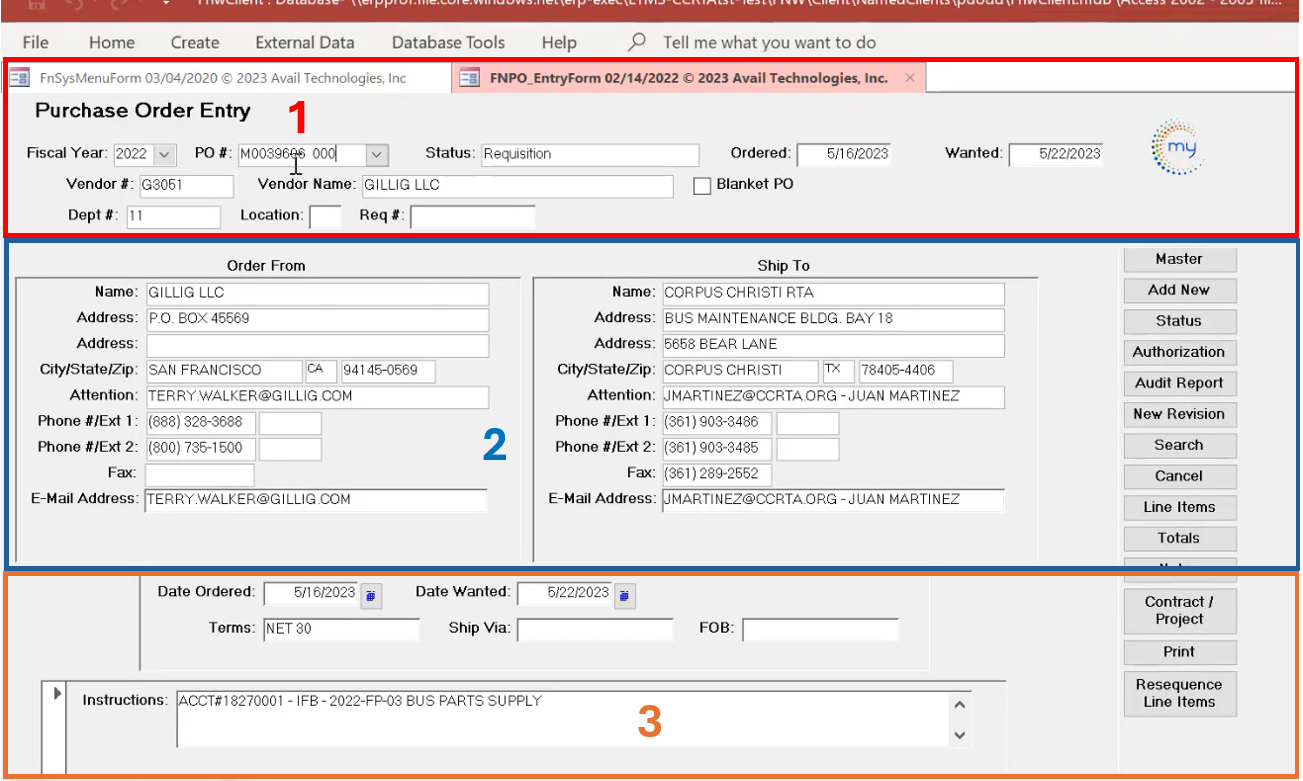
Task: Click the record selector arrow beside Instructions
Action: 57,693
